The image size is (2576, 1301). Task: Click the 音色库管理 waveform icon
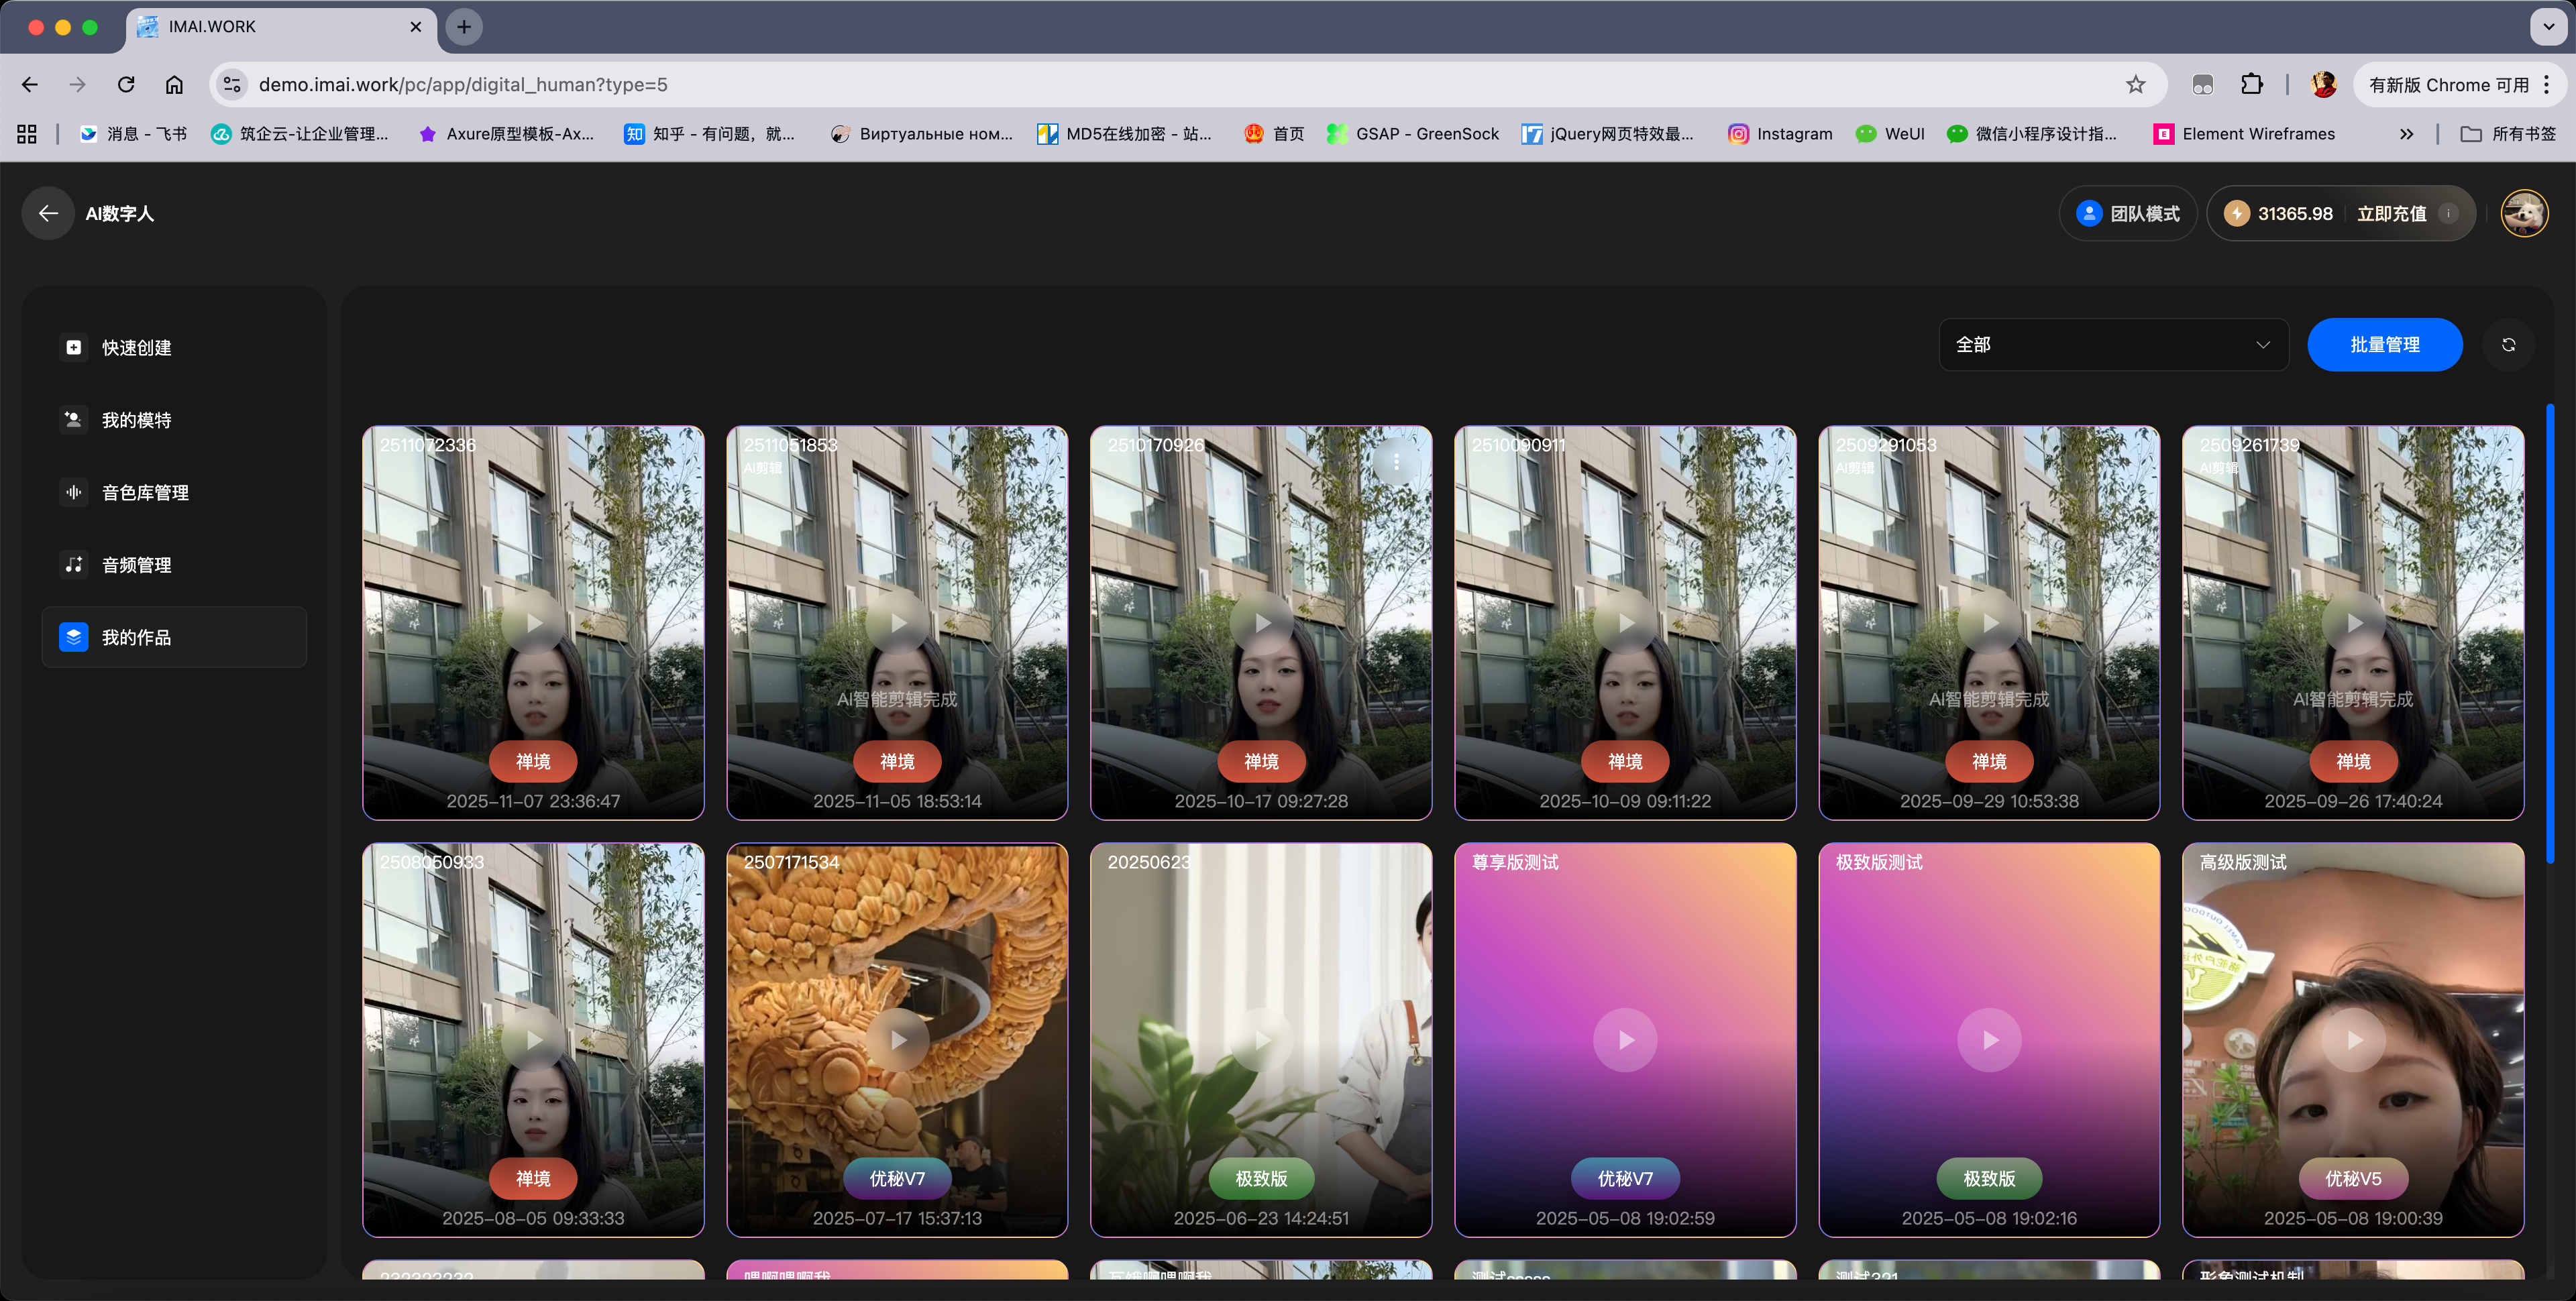(x=74, y=492)
